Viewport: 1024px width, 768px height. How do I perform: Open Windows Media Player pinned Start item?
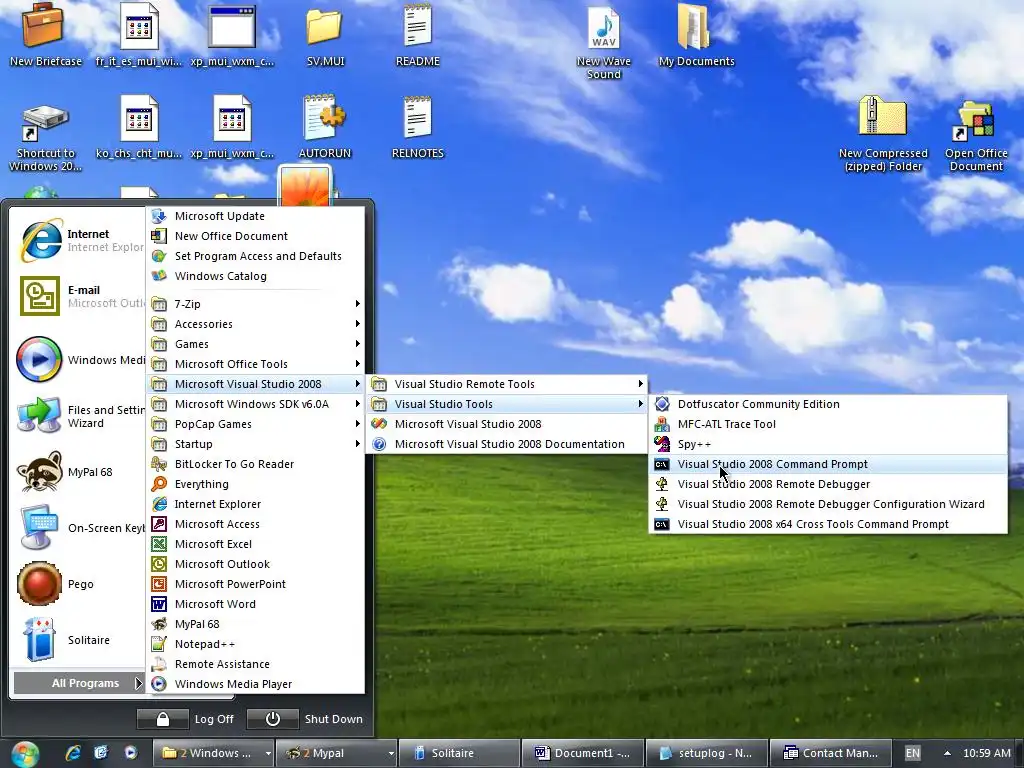(78, 360)
